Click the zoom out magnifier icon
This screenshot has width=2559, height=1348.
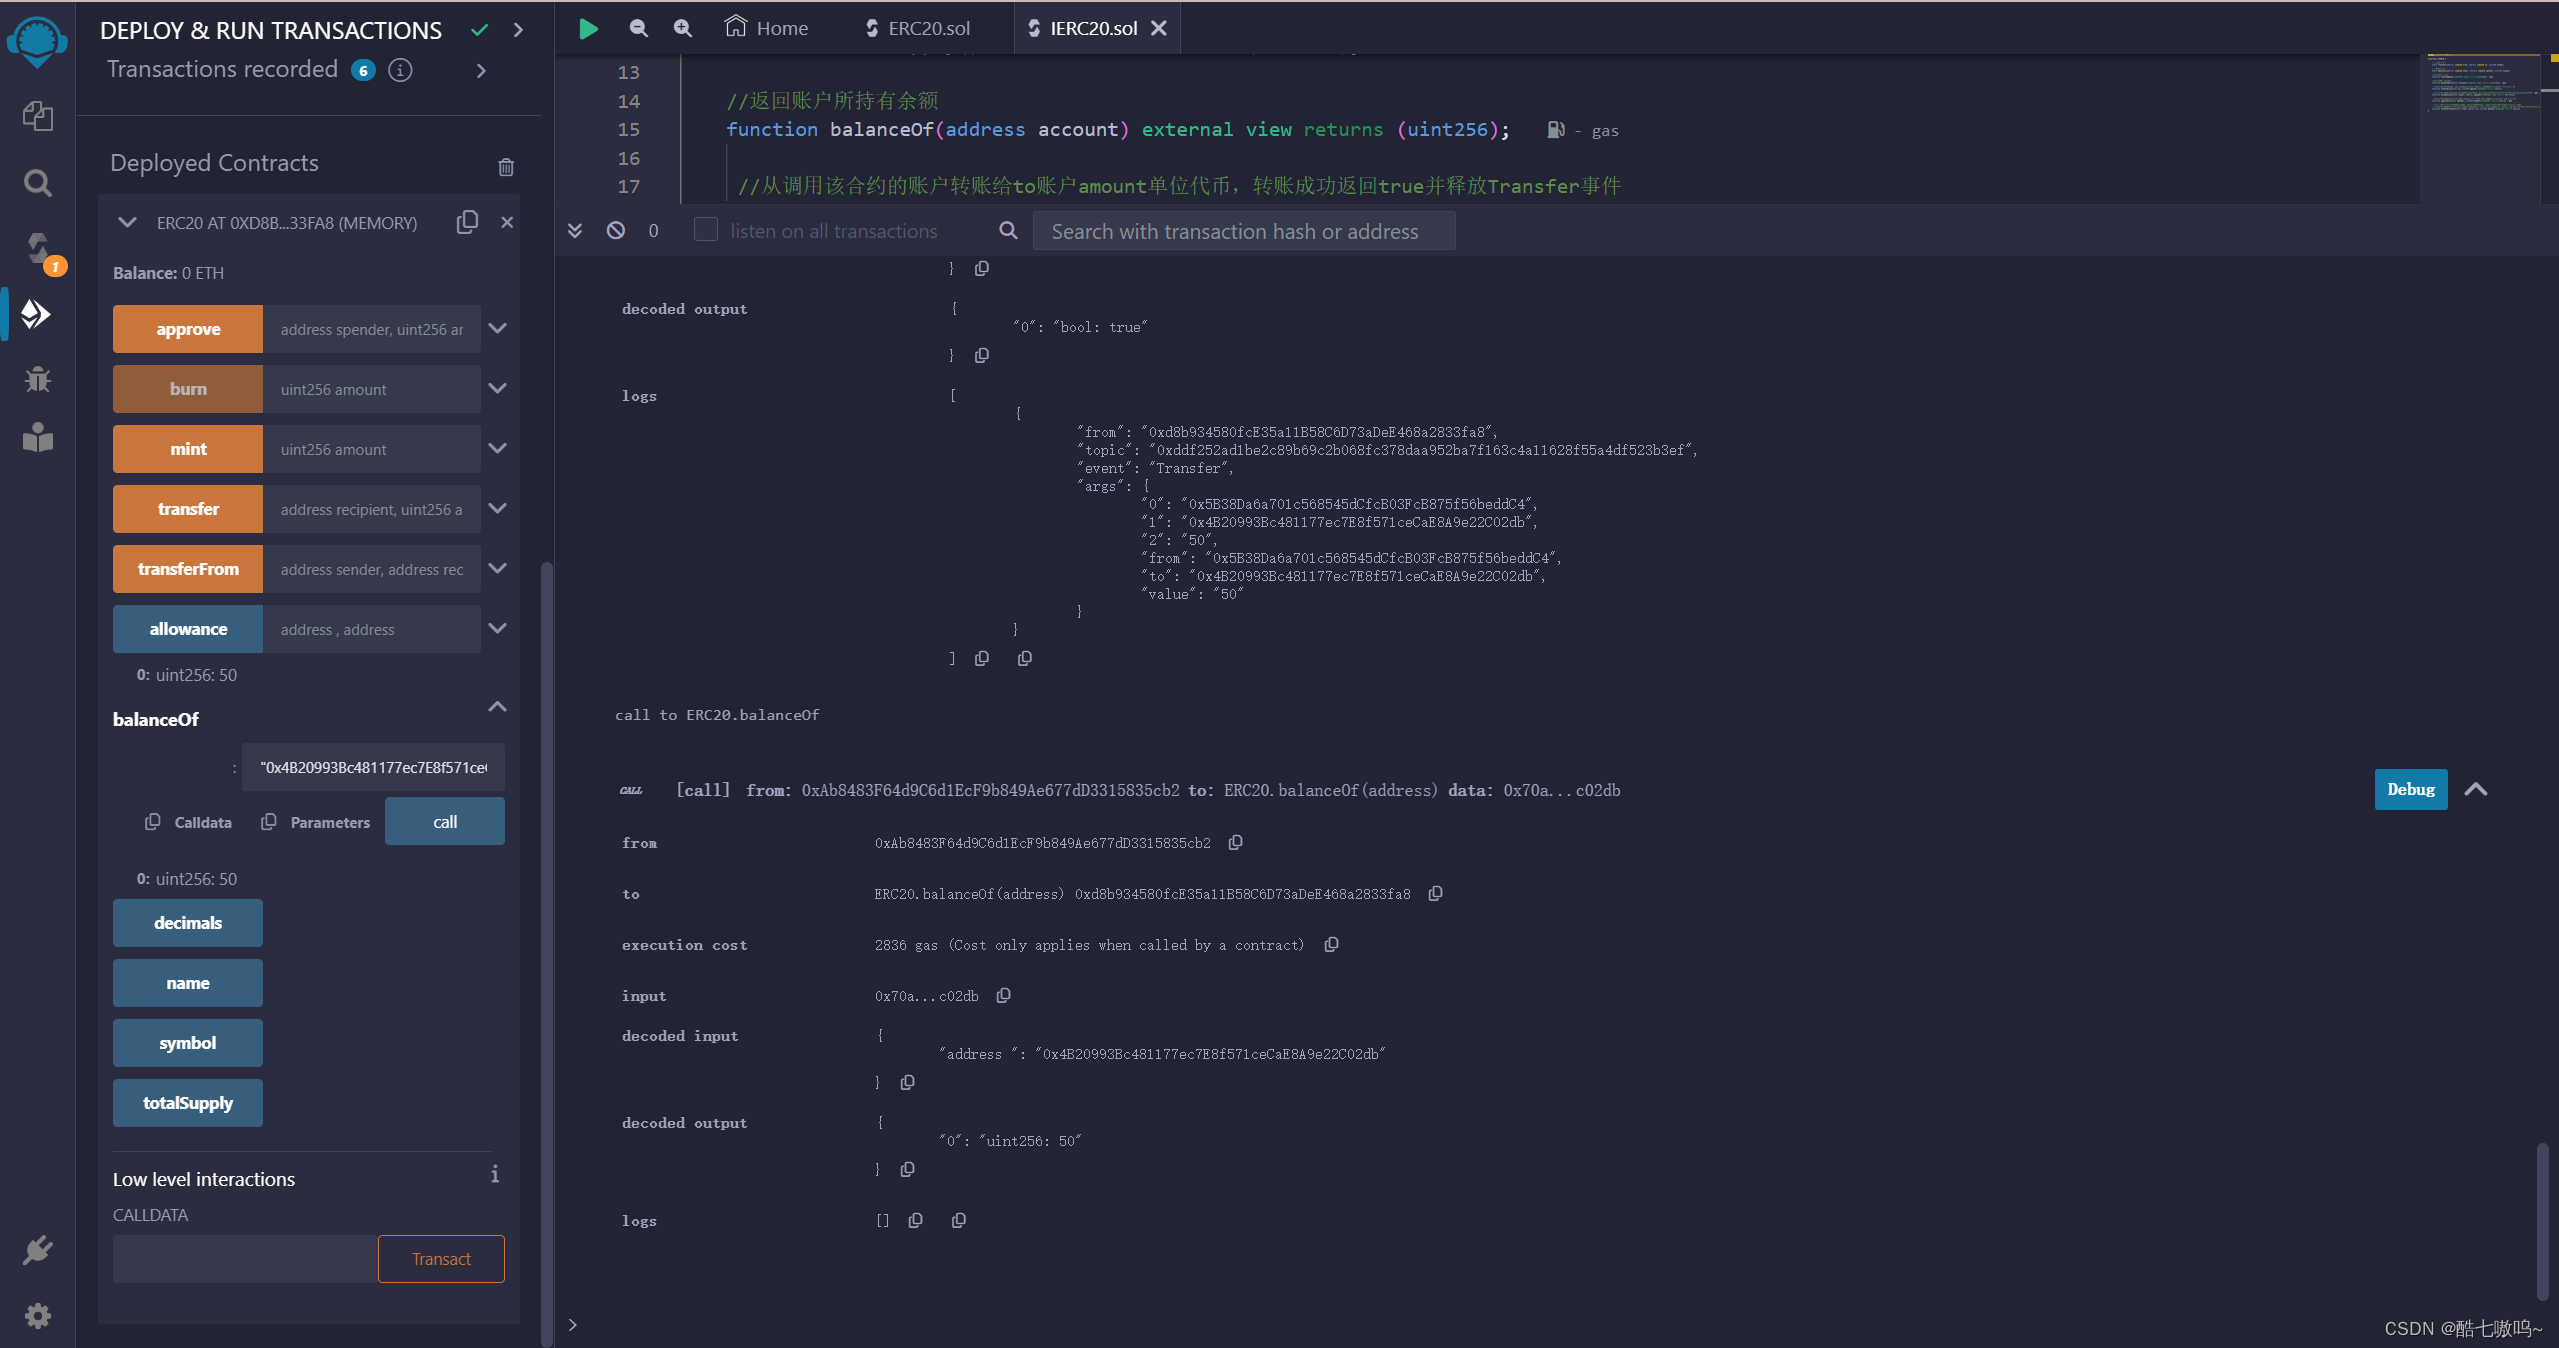click(x=638, y=28)
